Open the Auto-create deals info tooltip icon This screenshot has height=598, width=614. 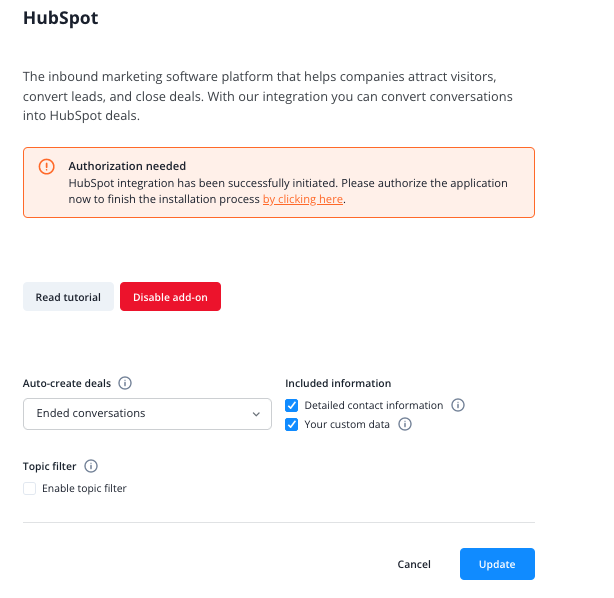[x=125, y=383]
